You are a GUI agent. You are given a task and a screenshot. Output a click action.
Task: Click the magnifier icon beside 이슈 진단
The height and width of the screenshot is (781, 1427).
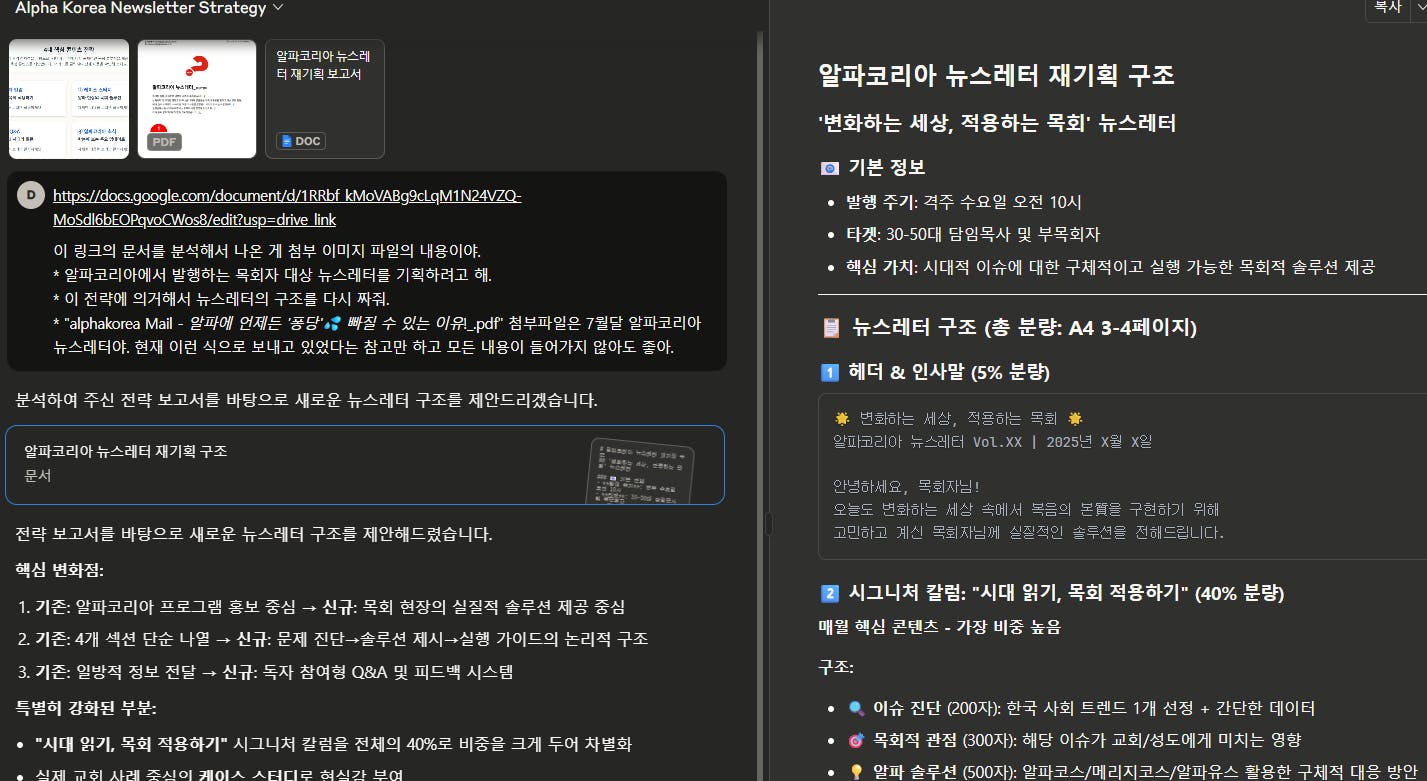click(x=856, y=709)
